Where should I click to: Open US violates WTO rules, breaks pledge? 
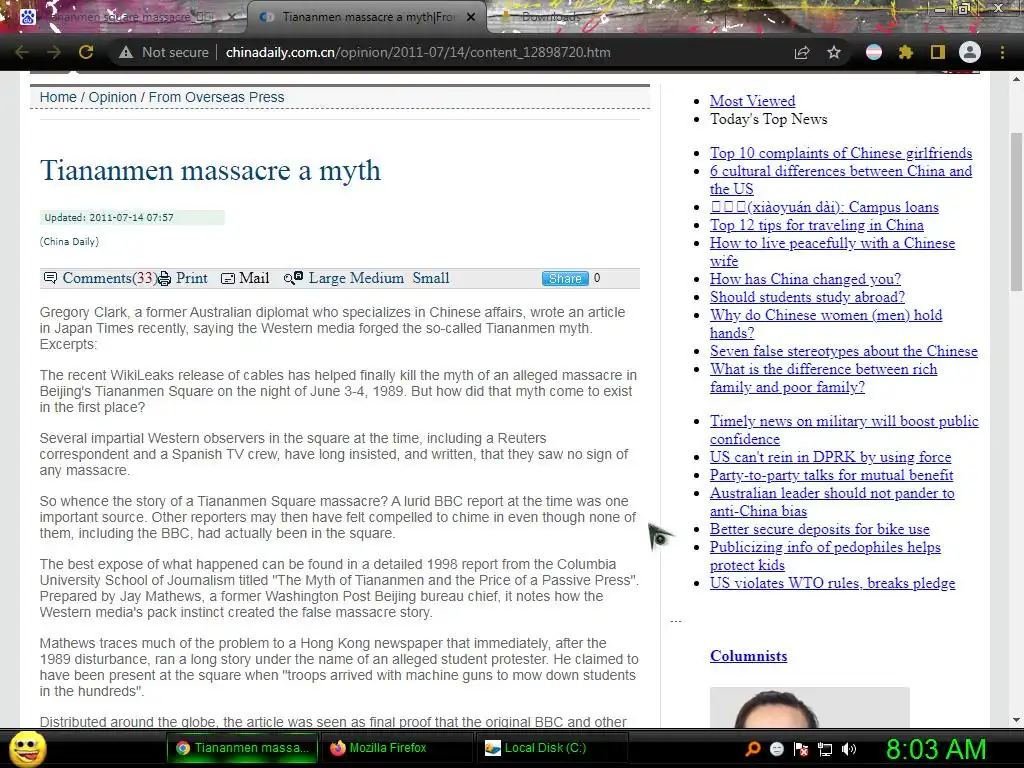833,583
